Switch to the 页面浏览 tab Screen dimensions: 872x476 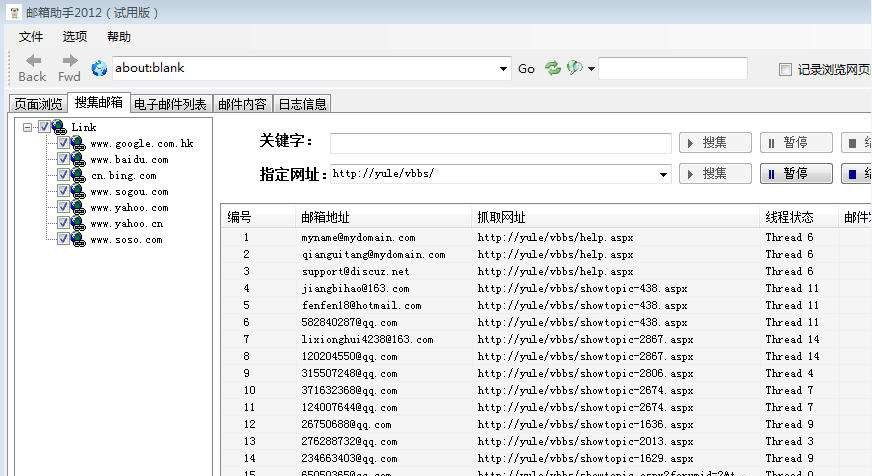38,104
